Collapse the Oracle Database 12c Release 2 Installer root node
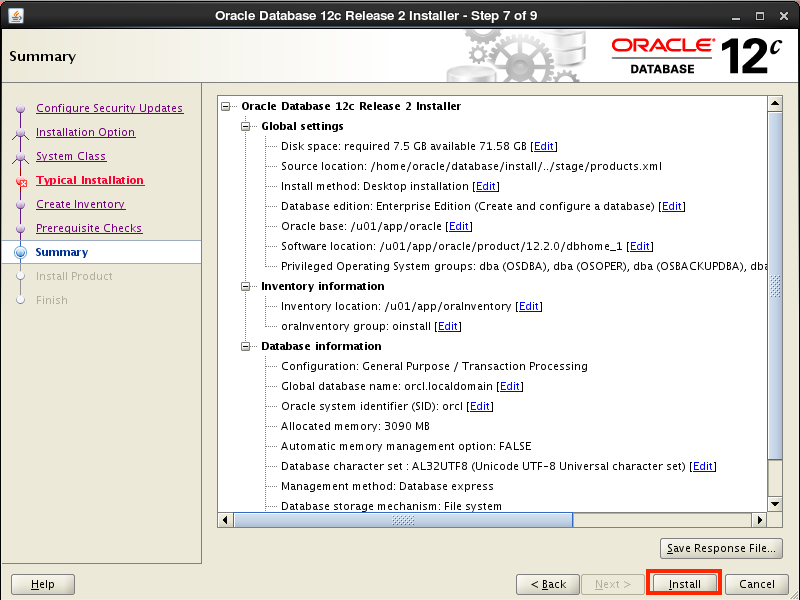Image resolution: width=800 pixels, height=600 pixels. (x=226, y=107)
